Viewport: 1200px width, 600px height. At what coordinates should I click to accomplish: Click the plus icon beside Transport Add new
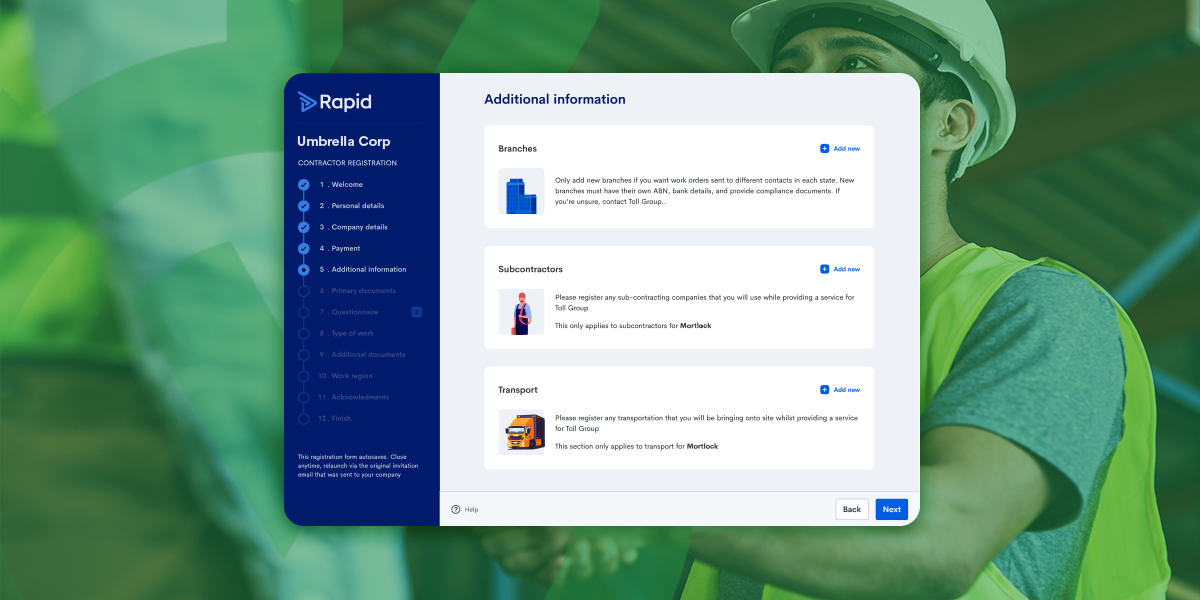824,389
